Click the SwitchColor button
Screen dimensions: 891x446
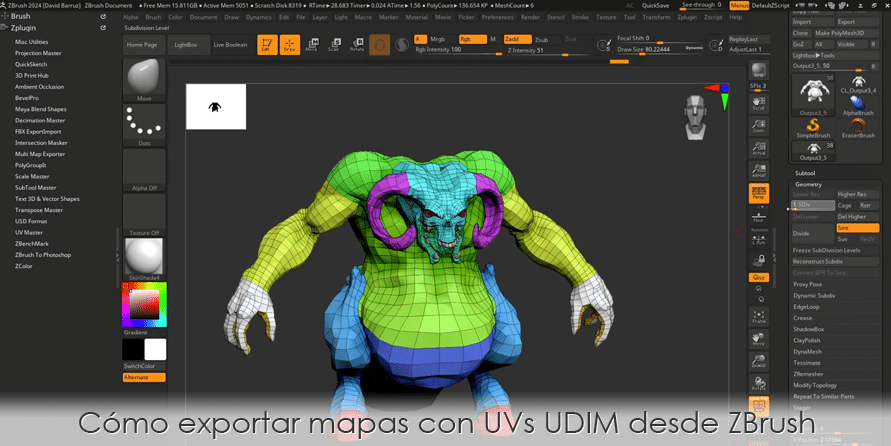(x=144, y=366)
